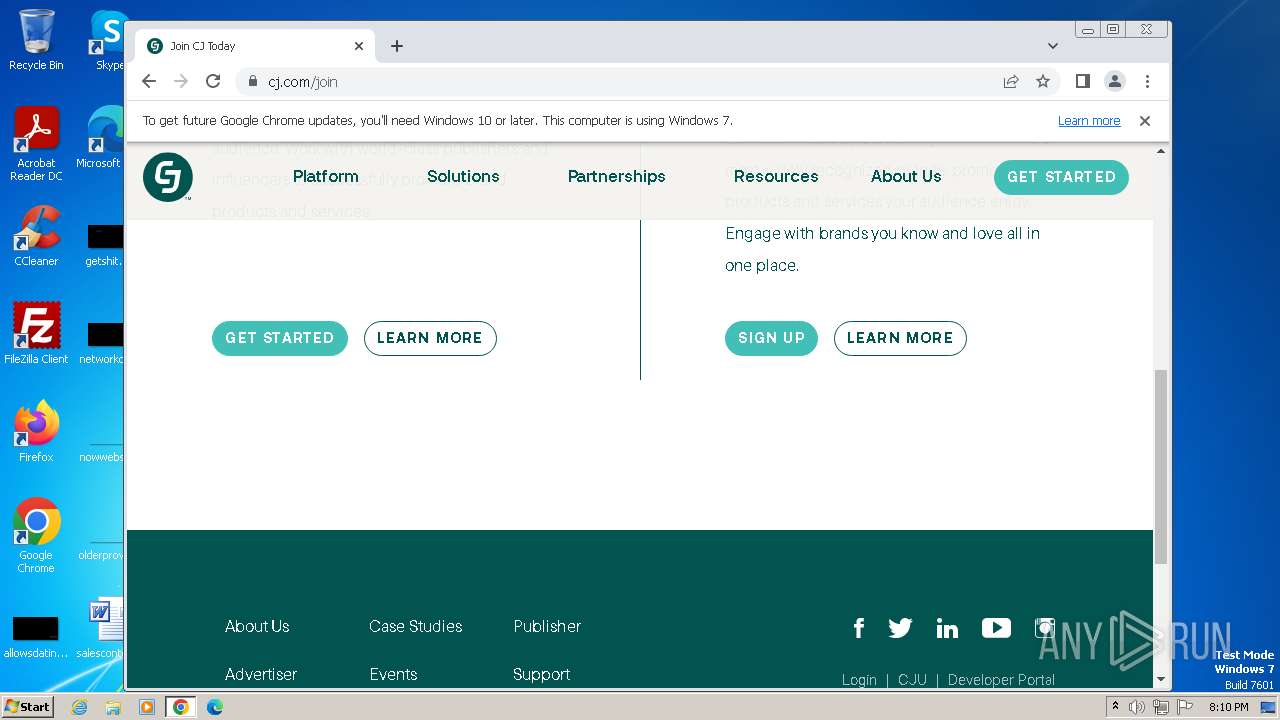The image size is (1280, 720).
Task: Open Recycle Bin on the desktop
Action: (36, 40)
